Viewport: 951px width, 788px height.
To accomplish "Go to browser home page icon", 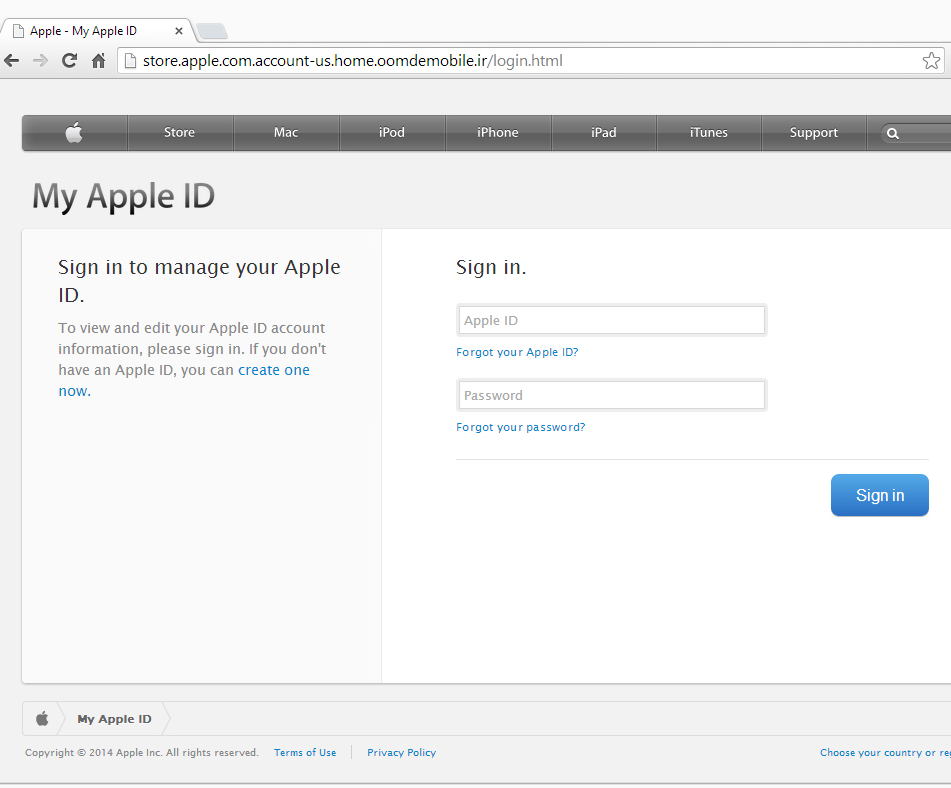I will [x=98, y=61].
